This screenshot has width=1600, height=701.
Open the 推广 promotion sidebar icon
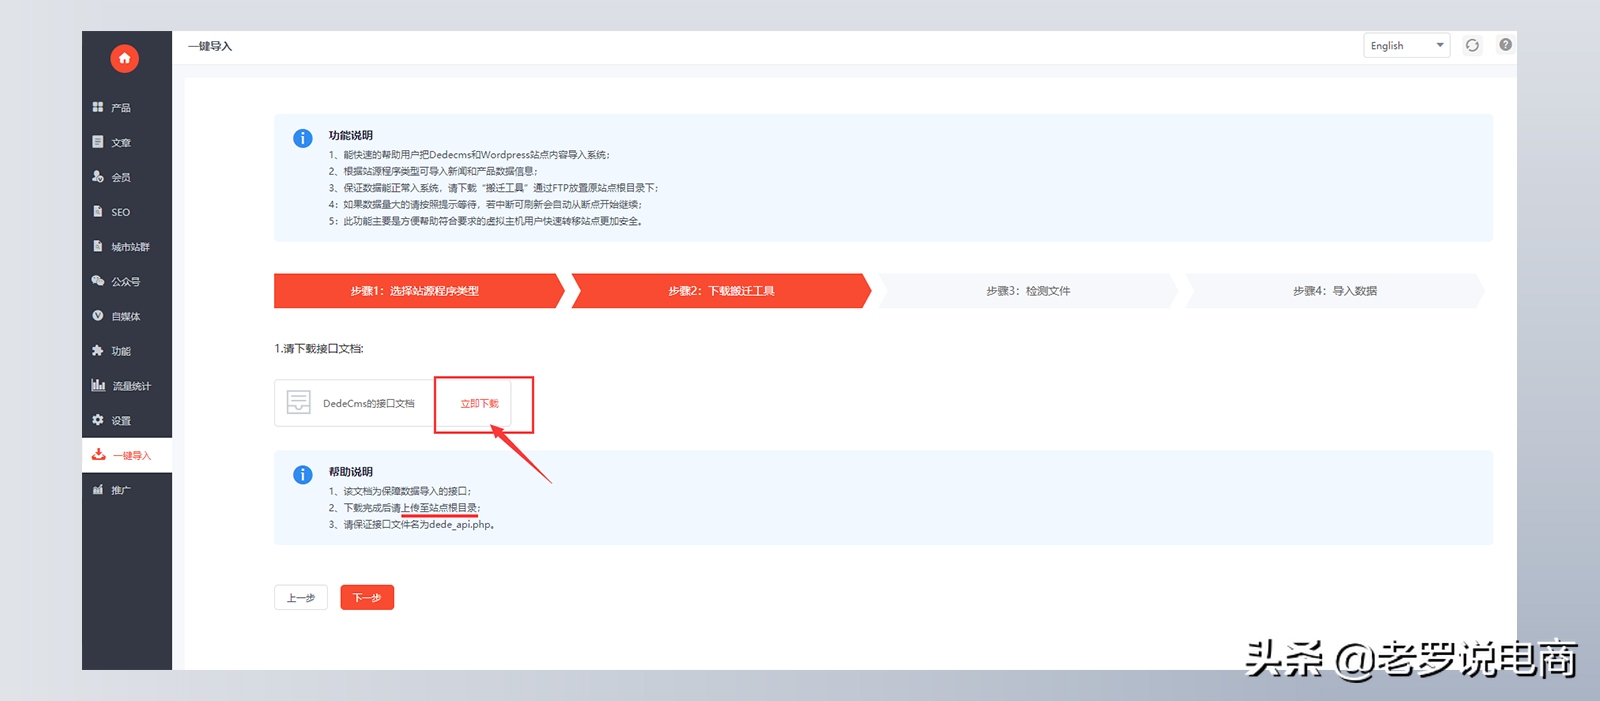pyautogui.click(x=98, y=490)
